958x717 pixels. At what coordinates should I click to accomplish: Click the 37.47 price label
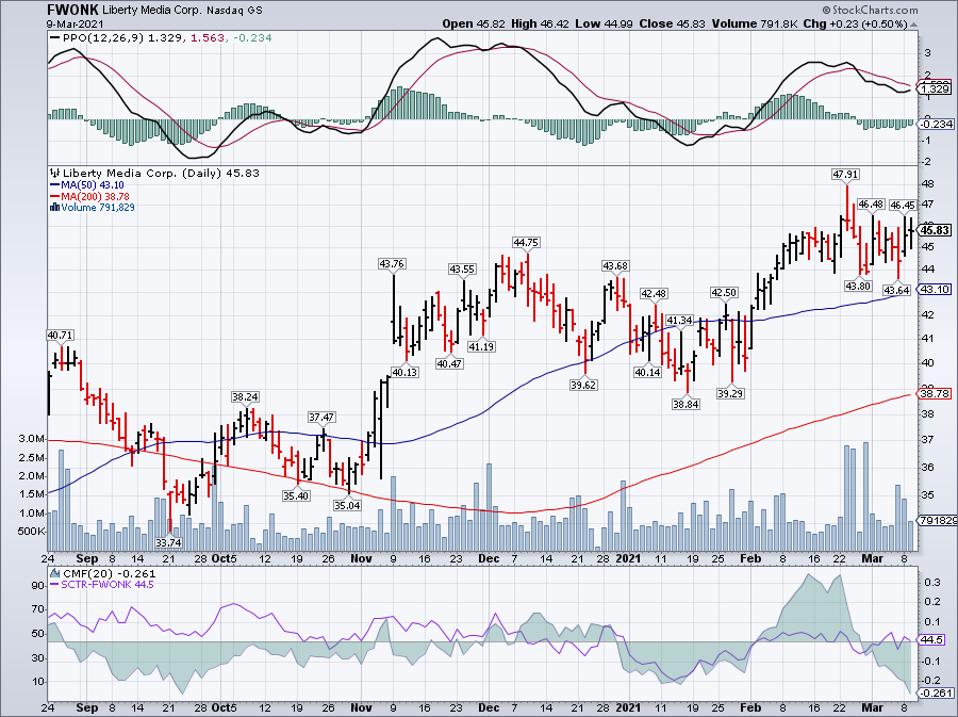click(321, 417)
